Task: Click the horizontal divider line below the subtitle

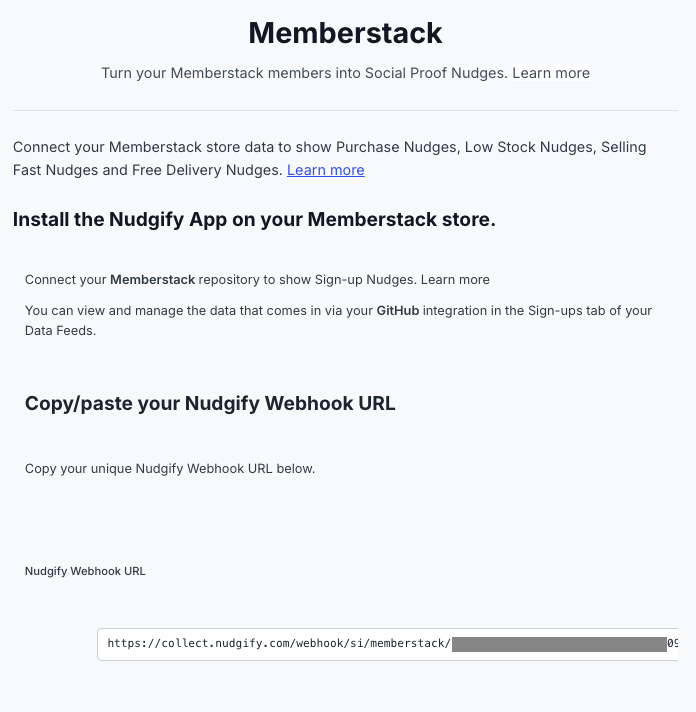Action: tap(345, 110)
